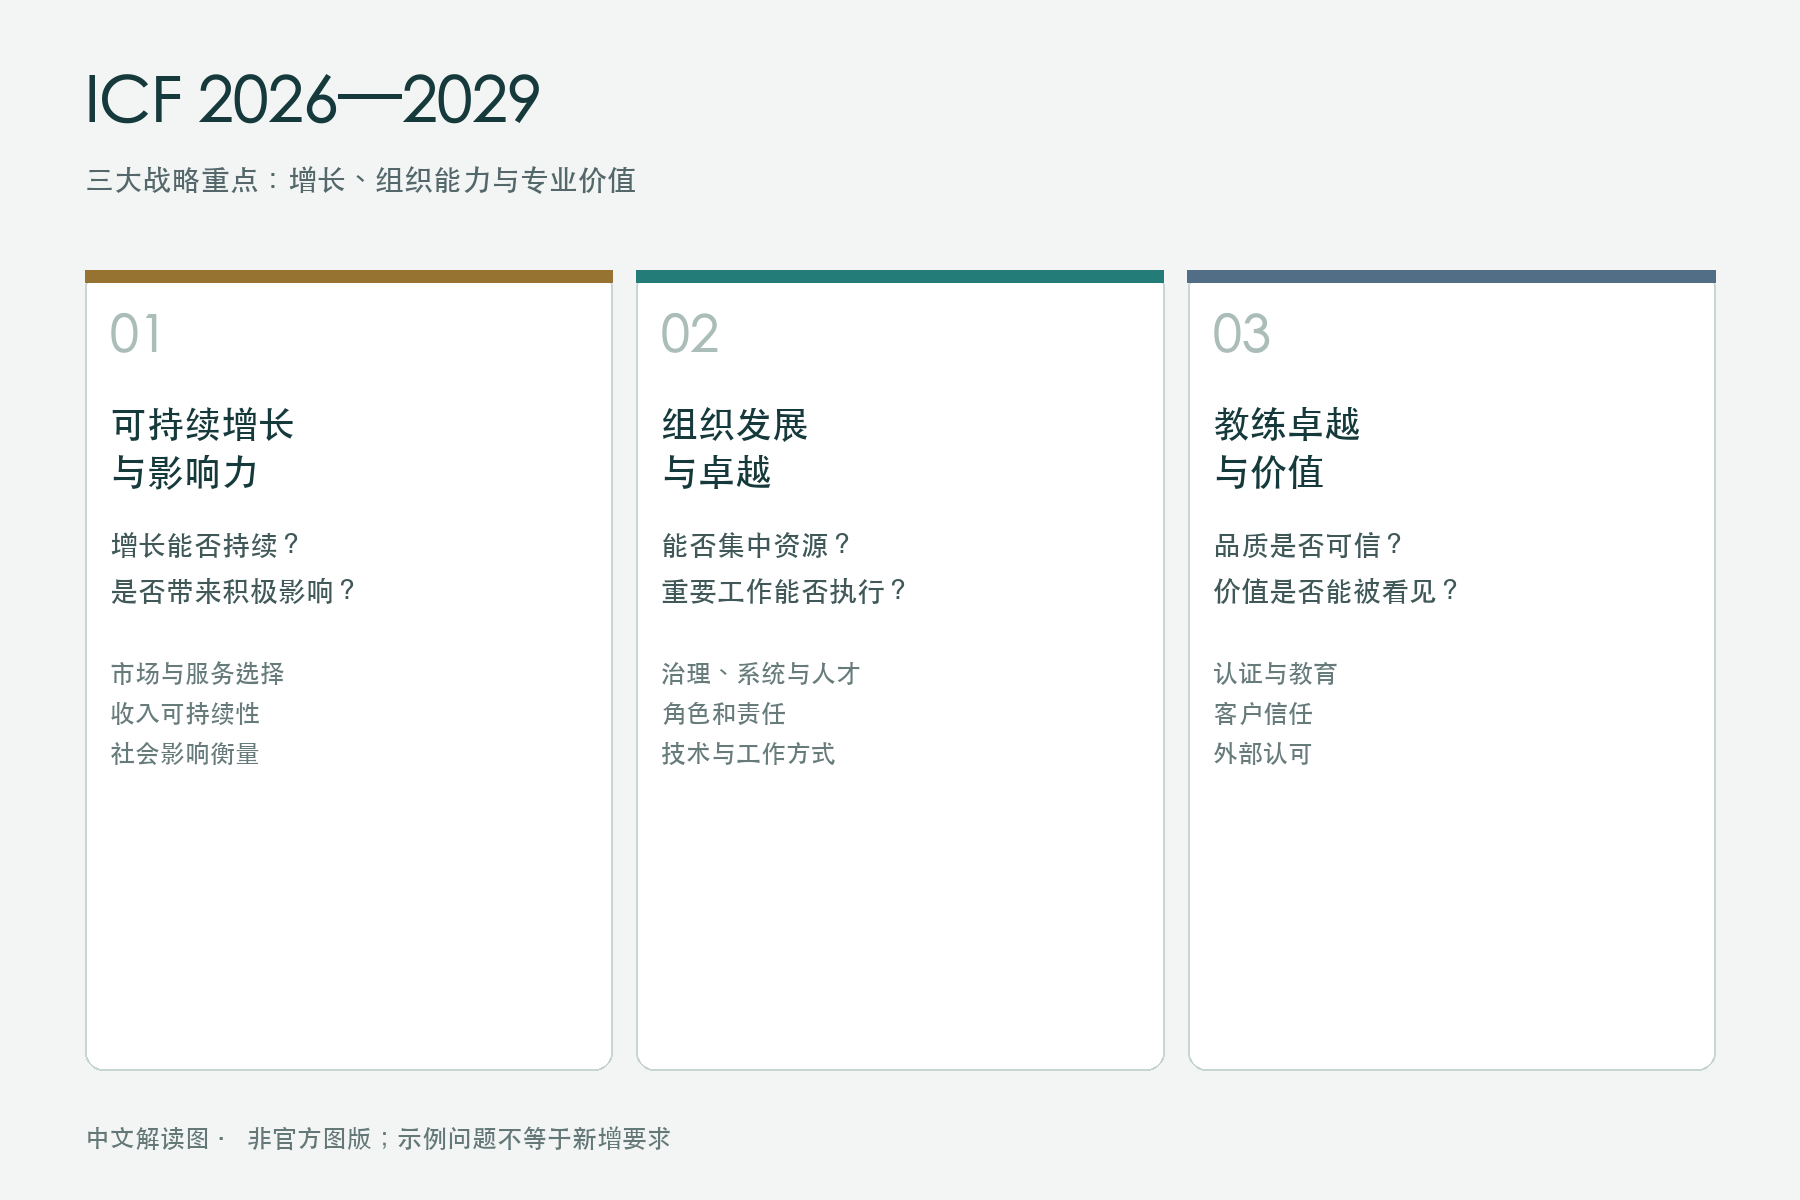Click the question "增长能否持续？"
The width and height of the screenshot is (1800, 1200).
205,546
